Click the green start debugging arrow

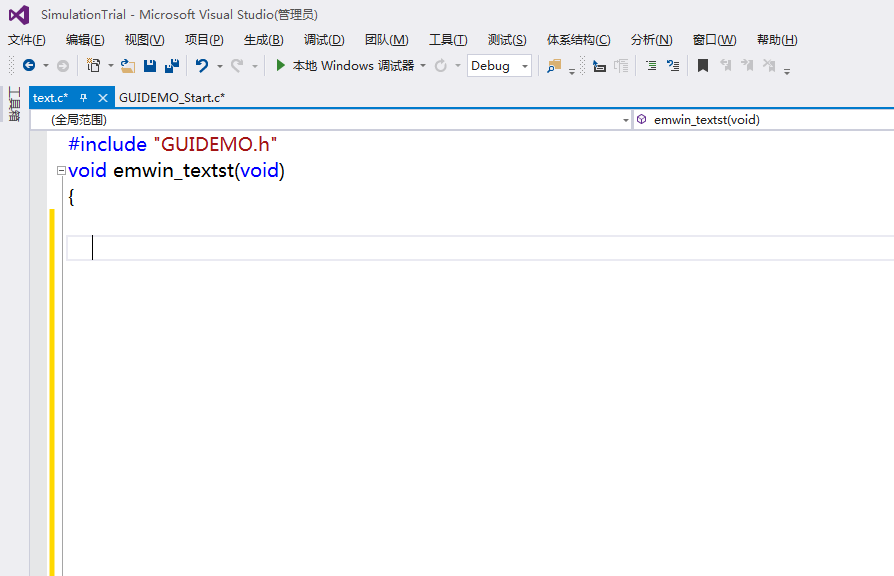pos(280,66)
